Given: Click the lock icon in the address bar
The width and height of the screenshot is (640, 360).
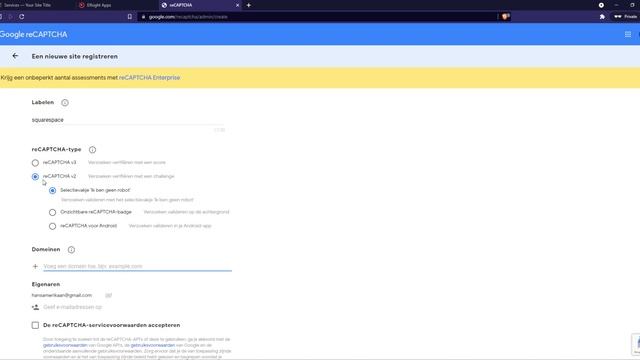Looking at the screenshot, I should point(143,17).
